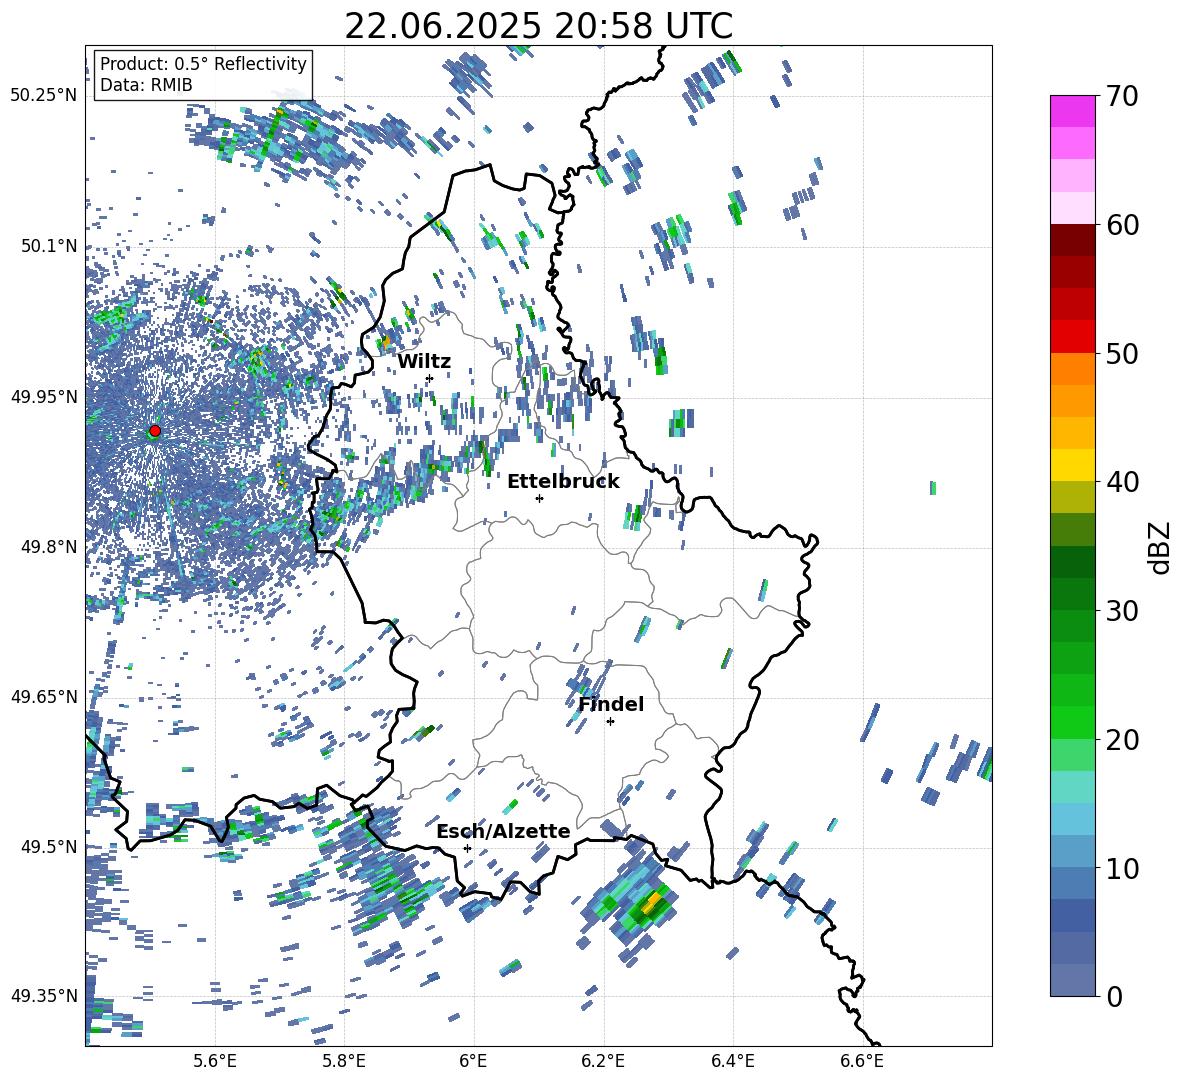This screenshot has height=1081, width=1184.
Task: Click the dark maroon colorbar swatch below 60
Action: coord(1073,240)
